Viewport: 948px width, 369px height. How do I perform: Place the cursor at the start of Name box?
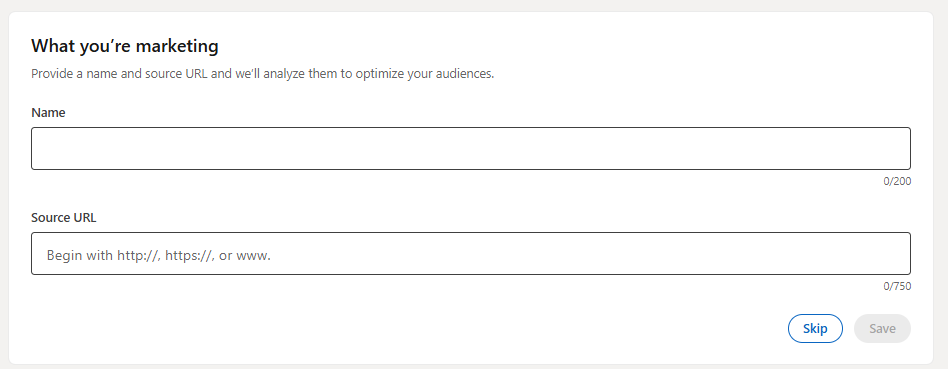tap(42, 148)
